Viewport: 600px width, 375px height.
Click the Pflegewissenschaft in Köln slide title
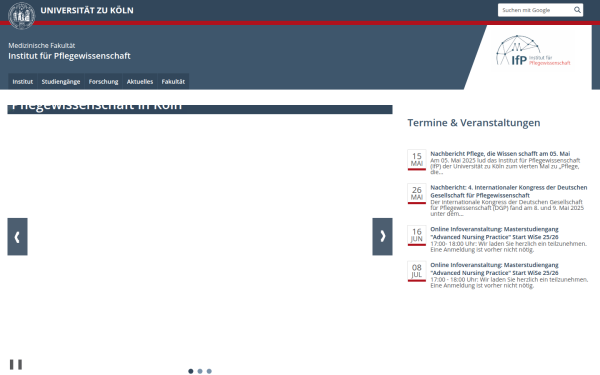pos(97,107)
